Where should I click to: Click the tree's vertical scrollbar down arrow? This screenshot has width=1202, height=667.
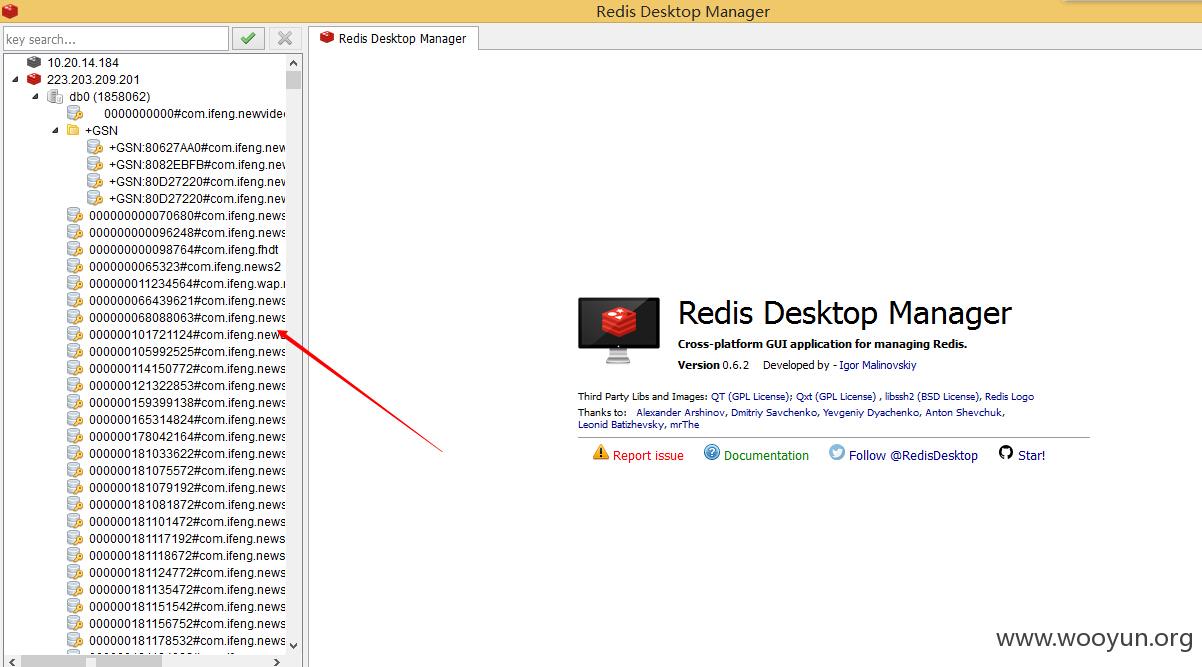[x=293, y=644]
